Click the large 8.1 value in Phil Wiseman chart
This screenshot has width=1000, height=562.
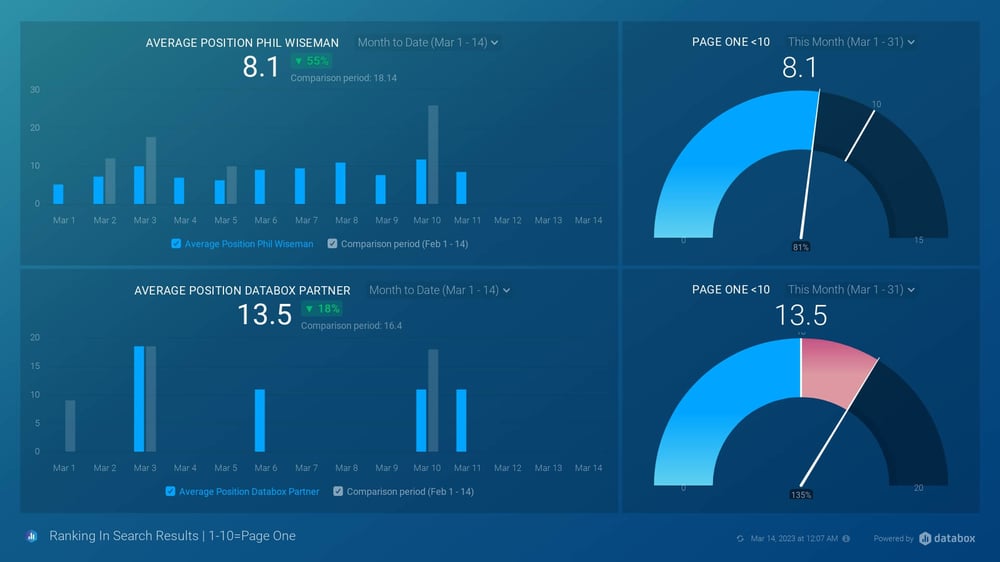tap(260, 67)
